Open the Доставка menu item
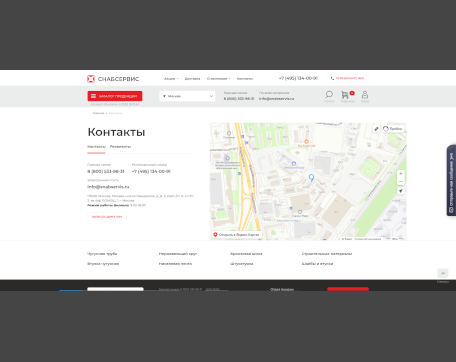The image size is (456, 362). click(x=192, y=79)
